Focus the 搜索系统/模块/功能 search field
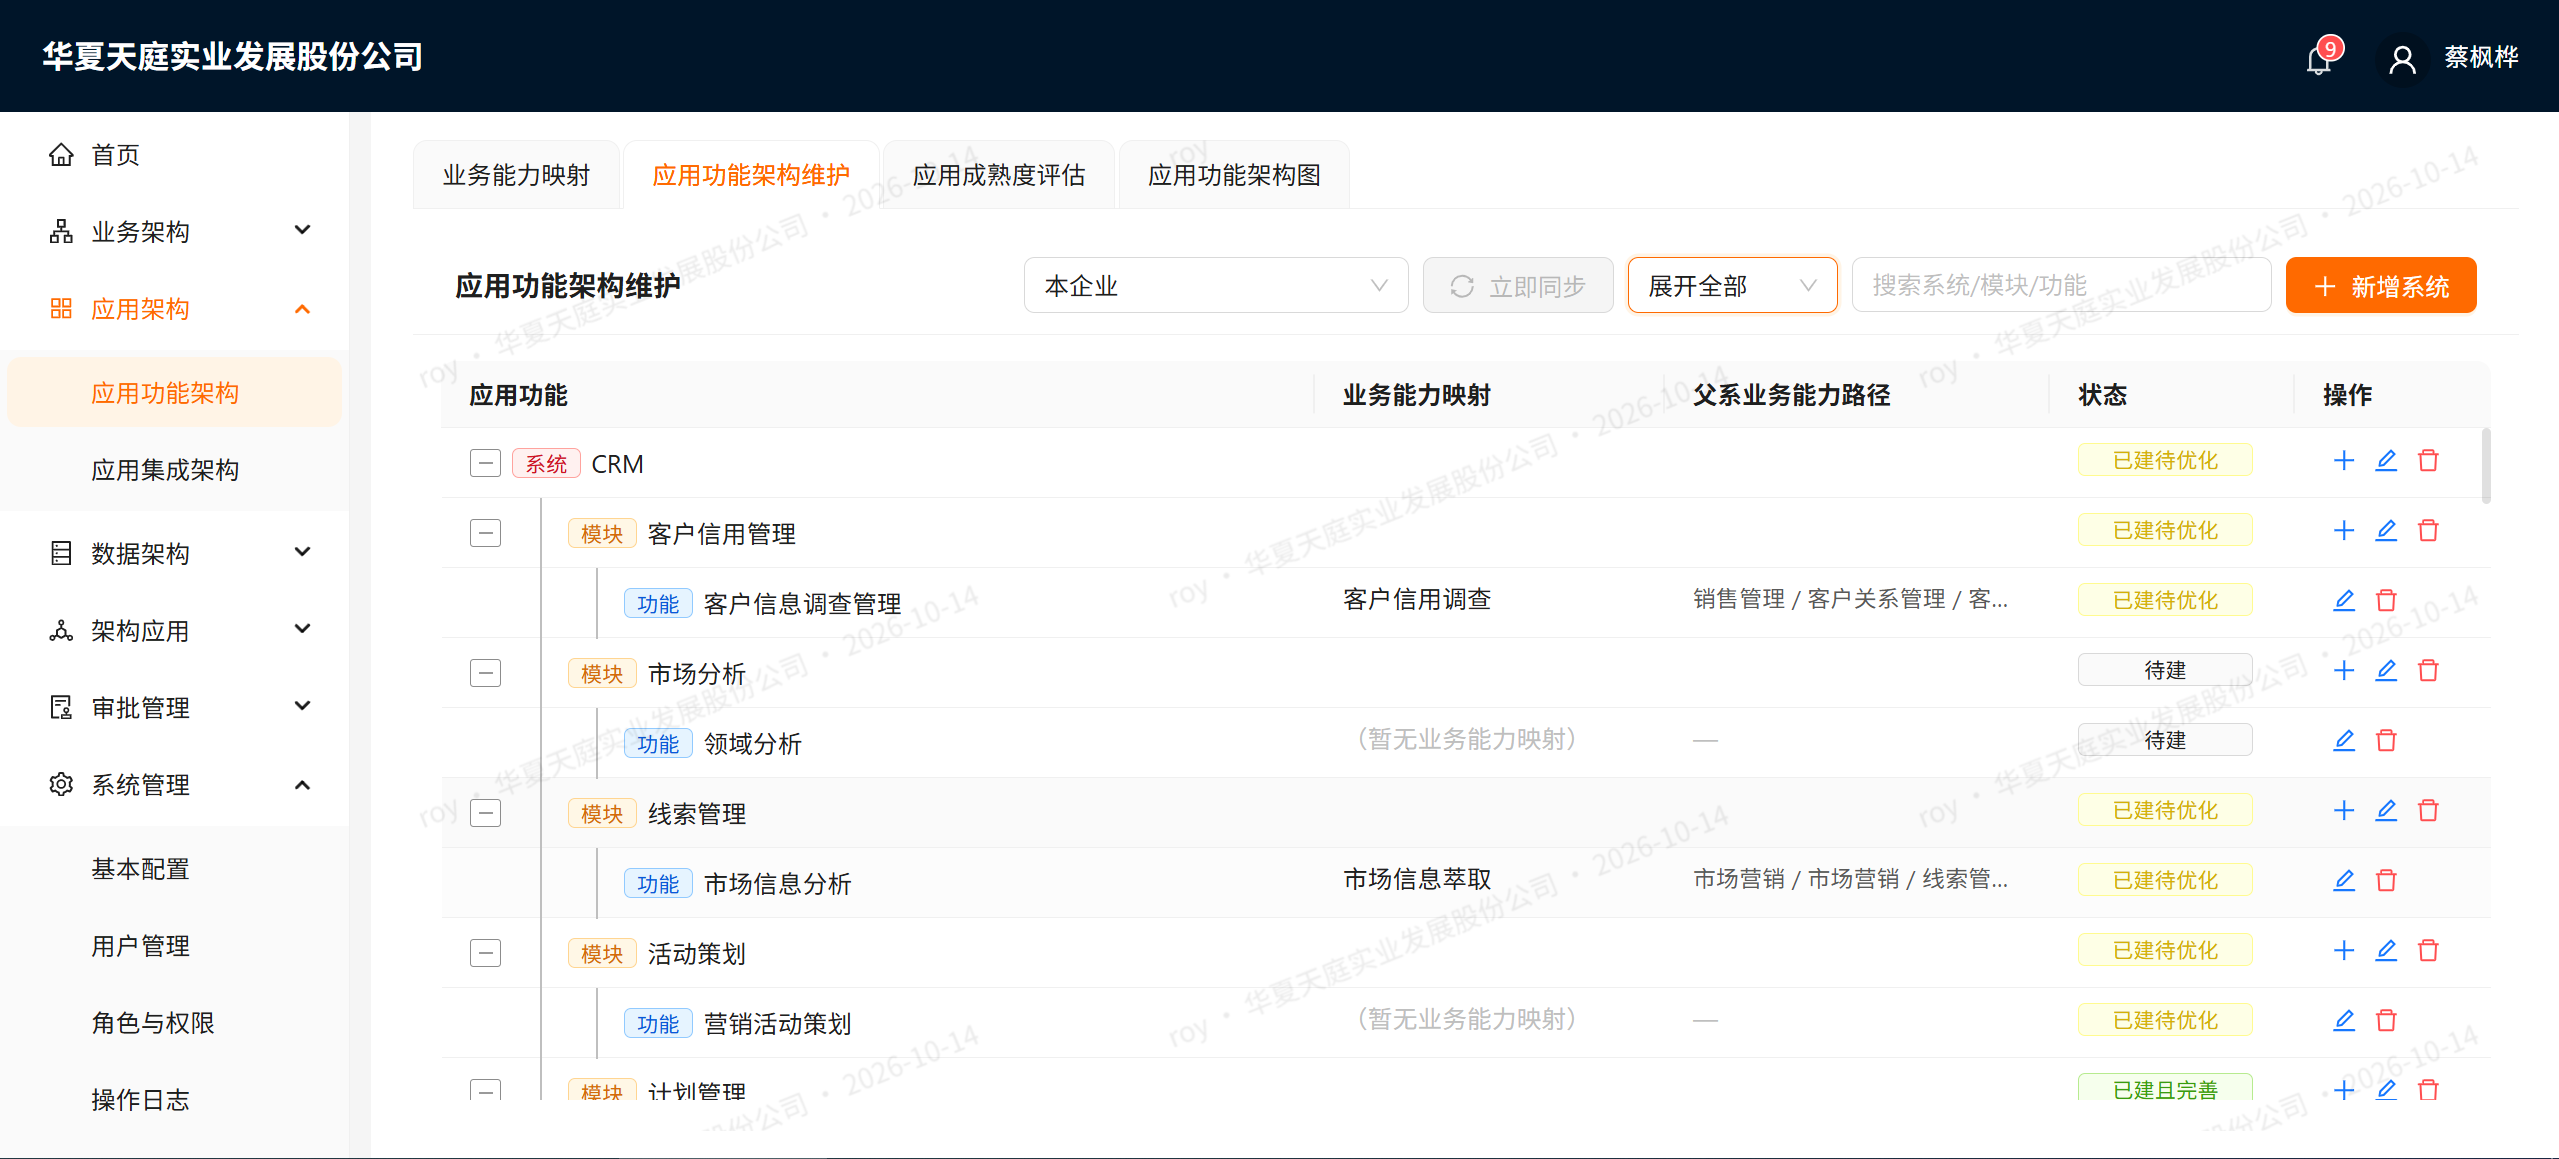This screenshot has height=1159, width=2559. coord(2061,286)
